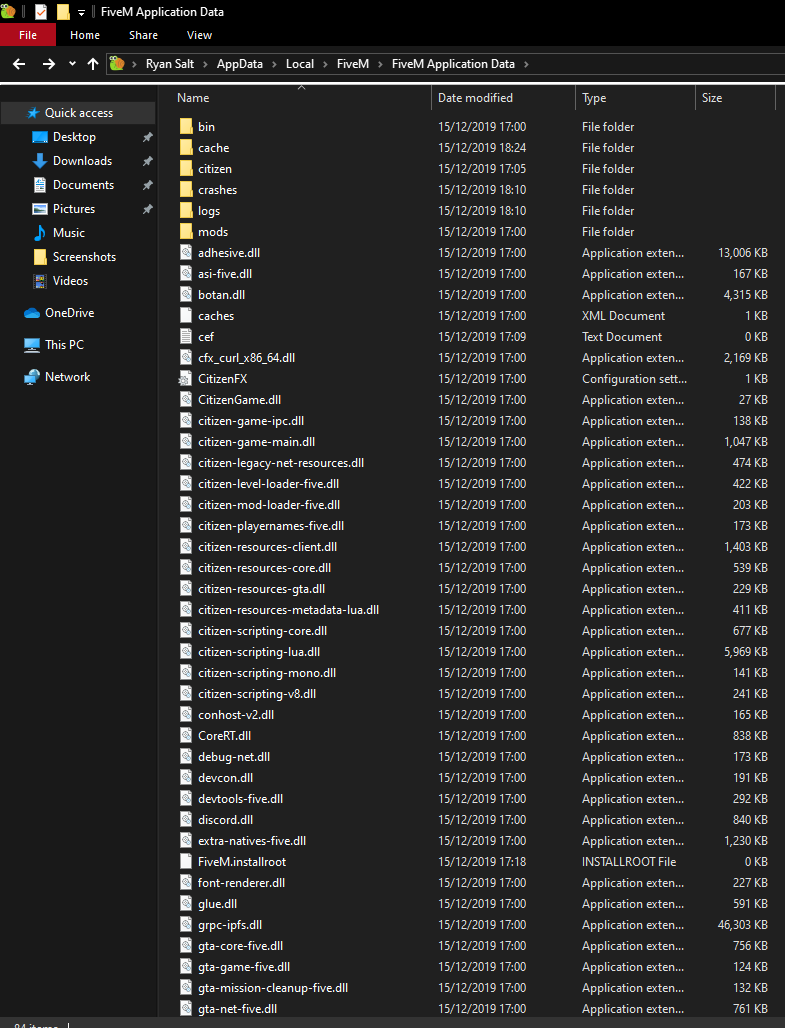Open Downloads in the navigation pane
The image size is (785, 1028).
coord(82,161)
